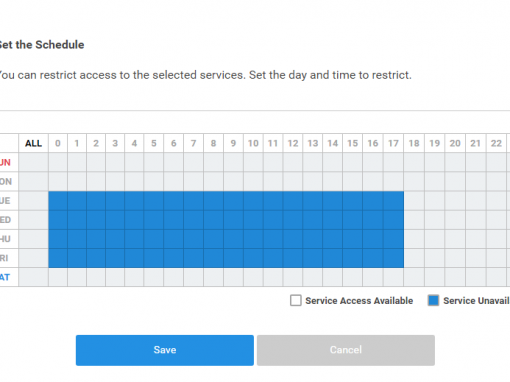This screenshot has width=510, height=382.
Task: Select the ALL column header
Action: tap(33, 143)
